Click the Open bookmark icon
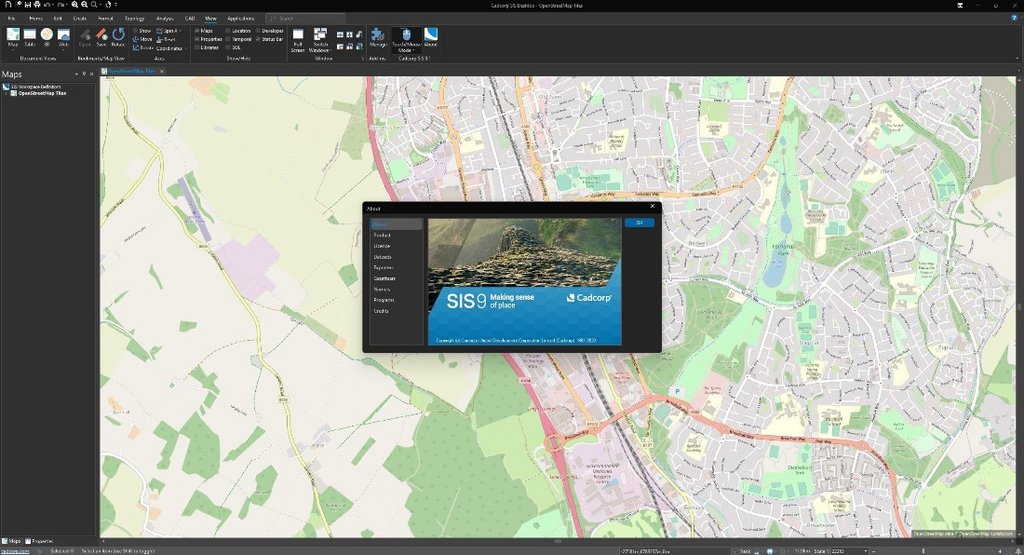The image size is (1024, 555). click(x=85, y=37)
